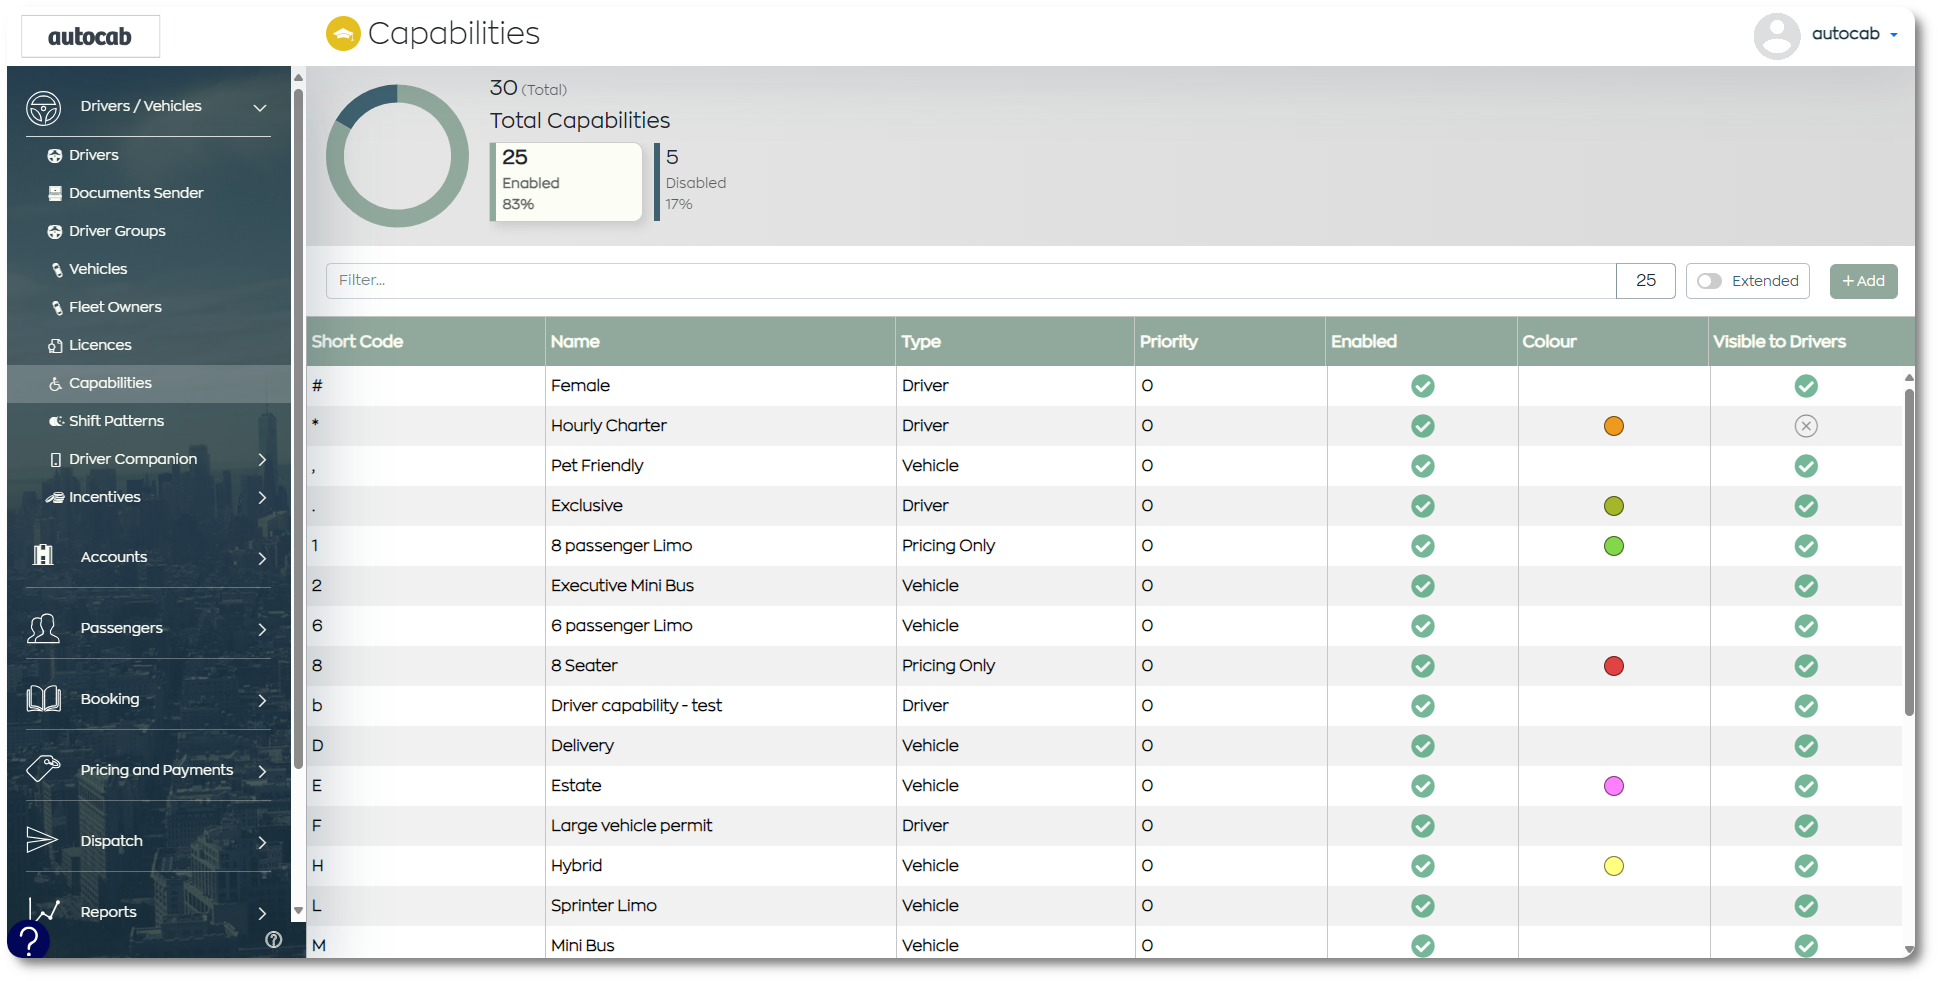Click the Shift Patterns icon

56,422
